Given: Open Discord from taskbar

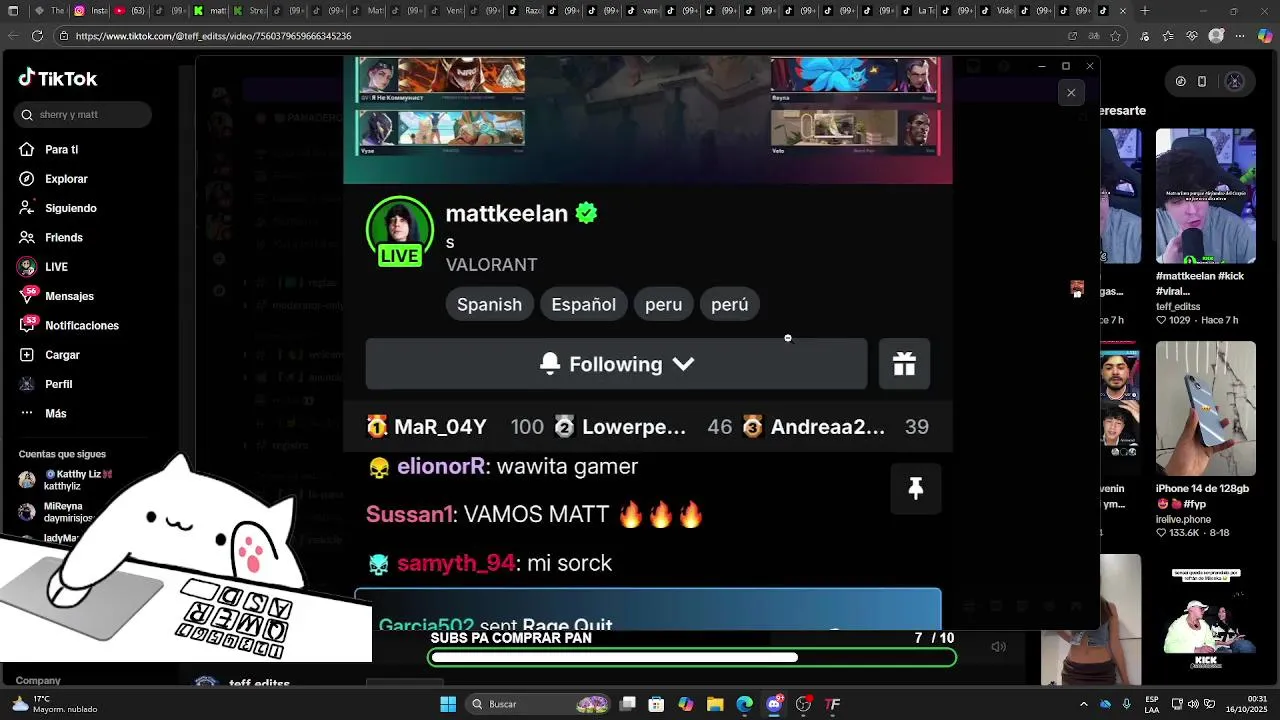Looking at the screenshot, I should (774, 704).
